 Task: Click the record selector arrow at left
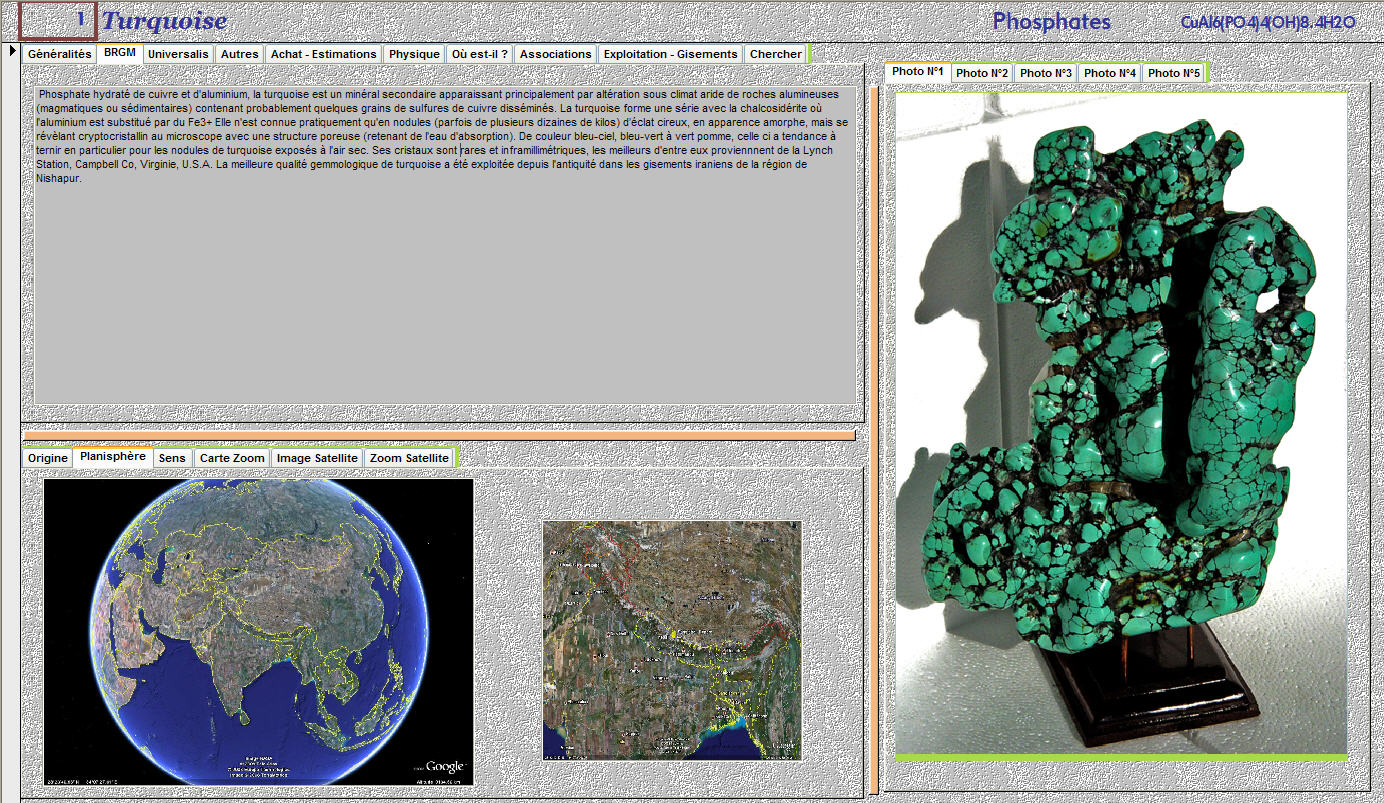(13, 51)
